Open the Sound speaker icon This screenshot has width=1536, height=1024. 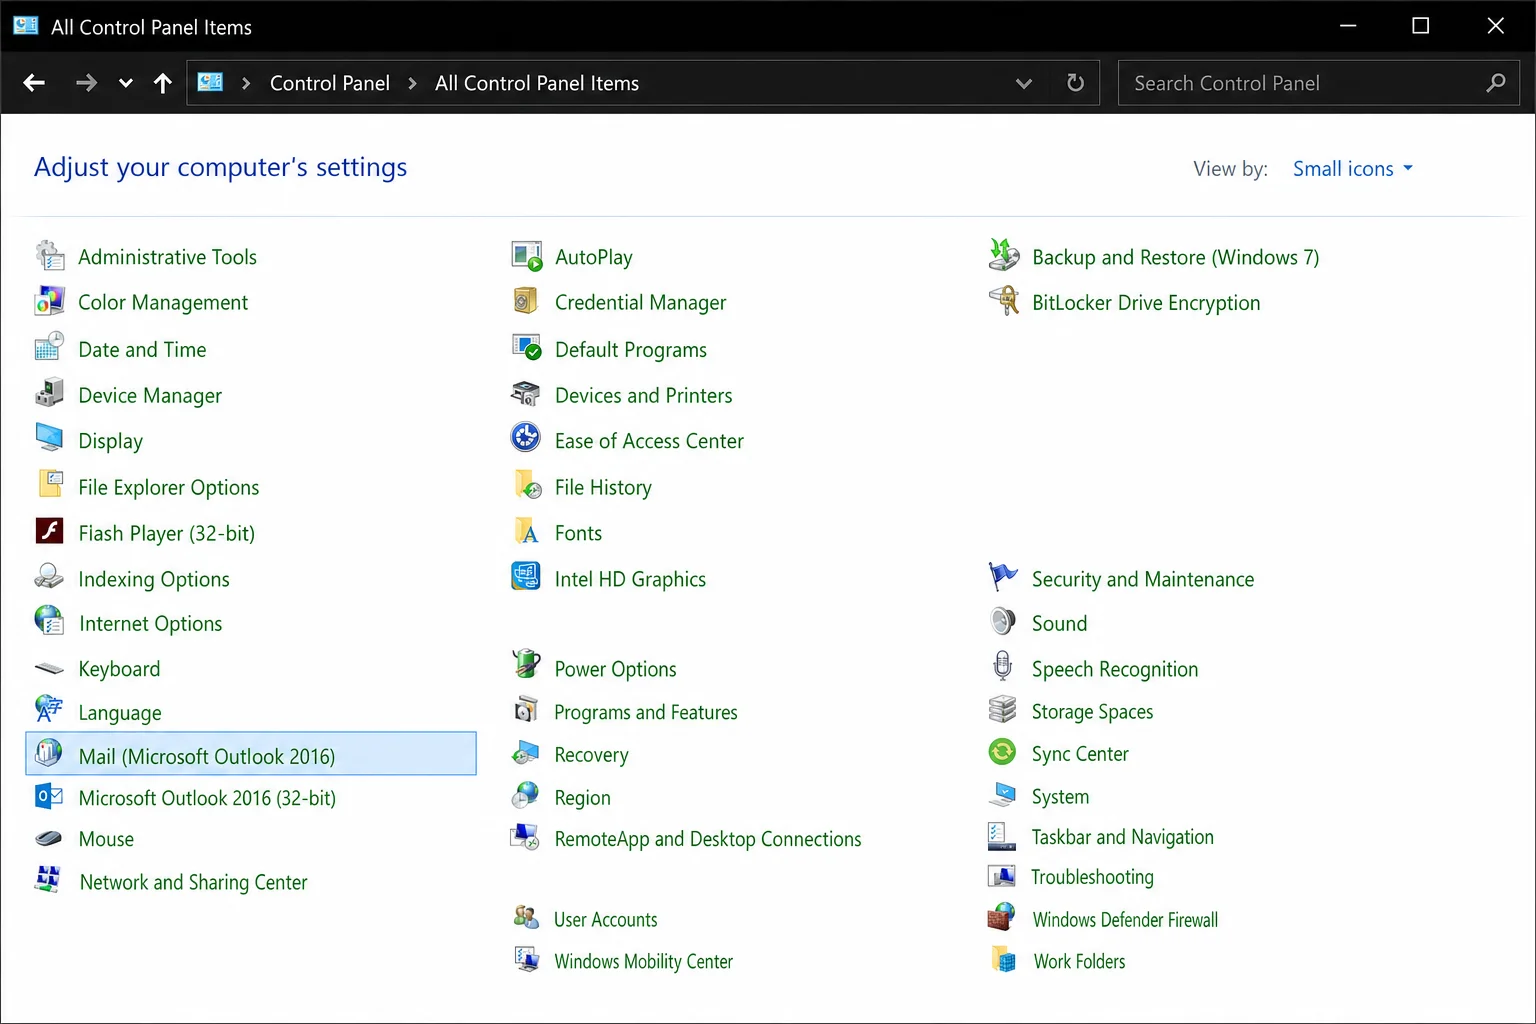1003,622
